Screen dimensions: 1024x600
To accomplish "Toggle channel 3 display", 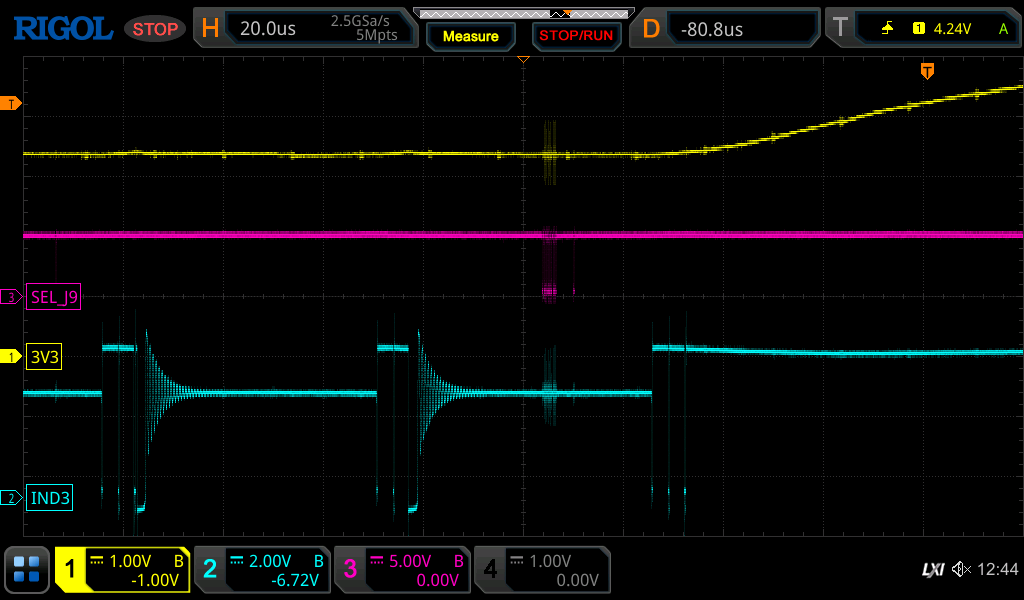I will point(402,570).
